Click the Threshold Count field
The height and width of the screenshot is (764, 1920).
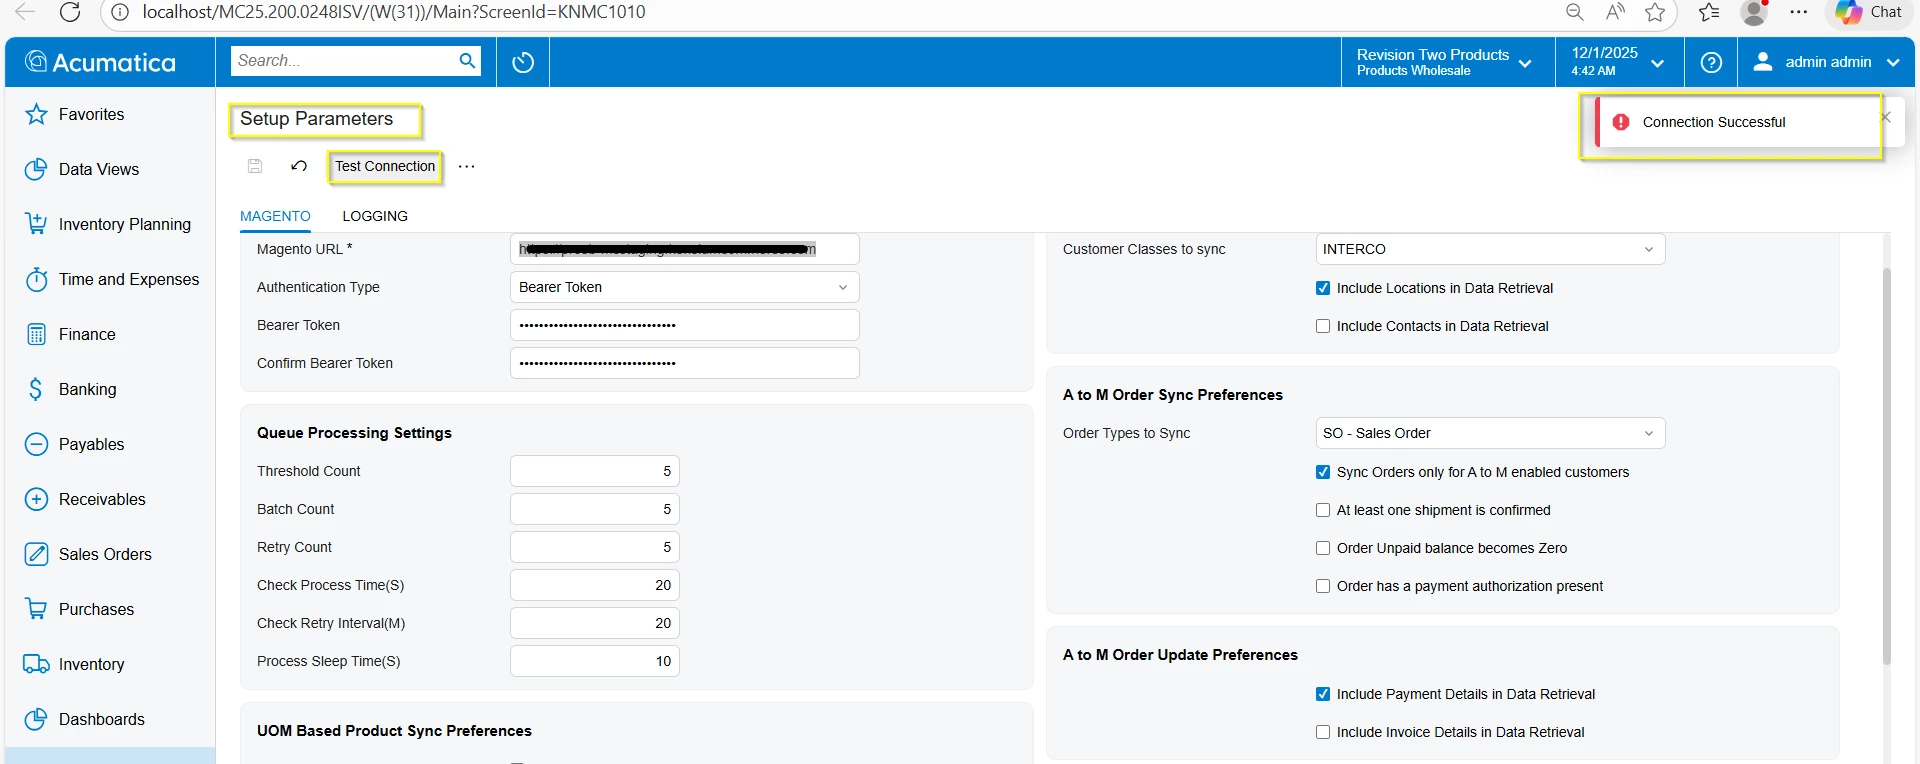coord(595,471)
